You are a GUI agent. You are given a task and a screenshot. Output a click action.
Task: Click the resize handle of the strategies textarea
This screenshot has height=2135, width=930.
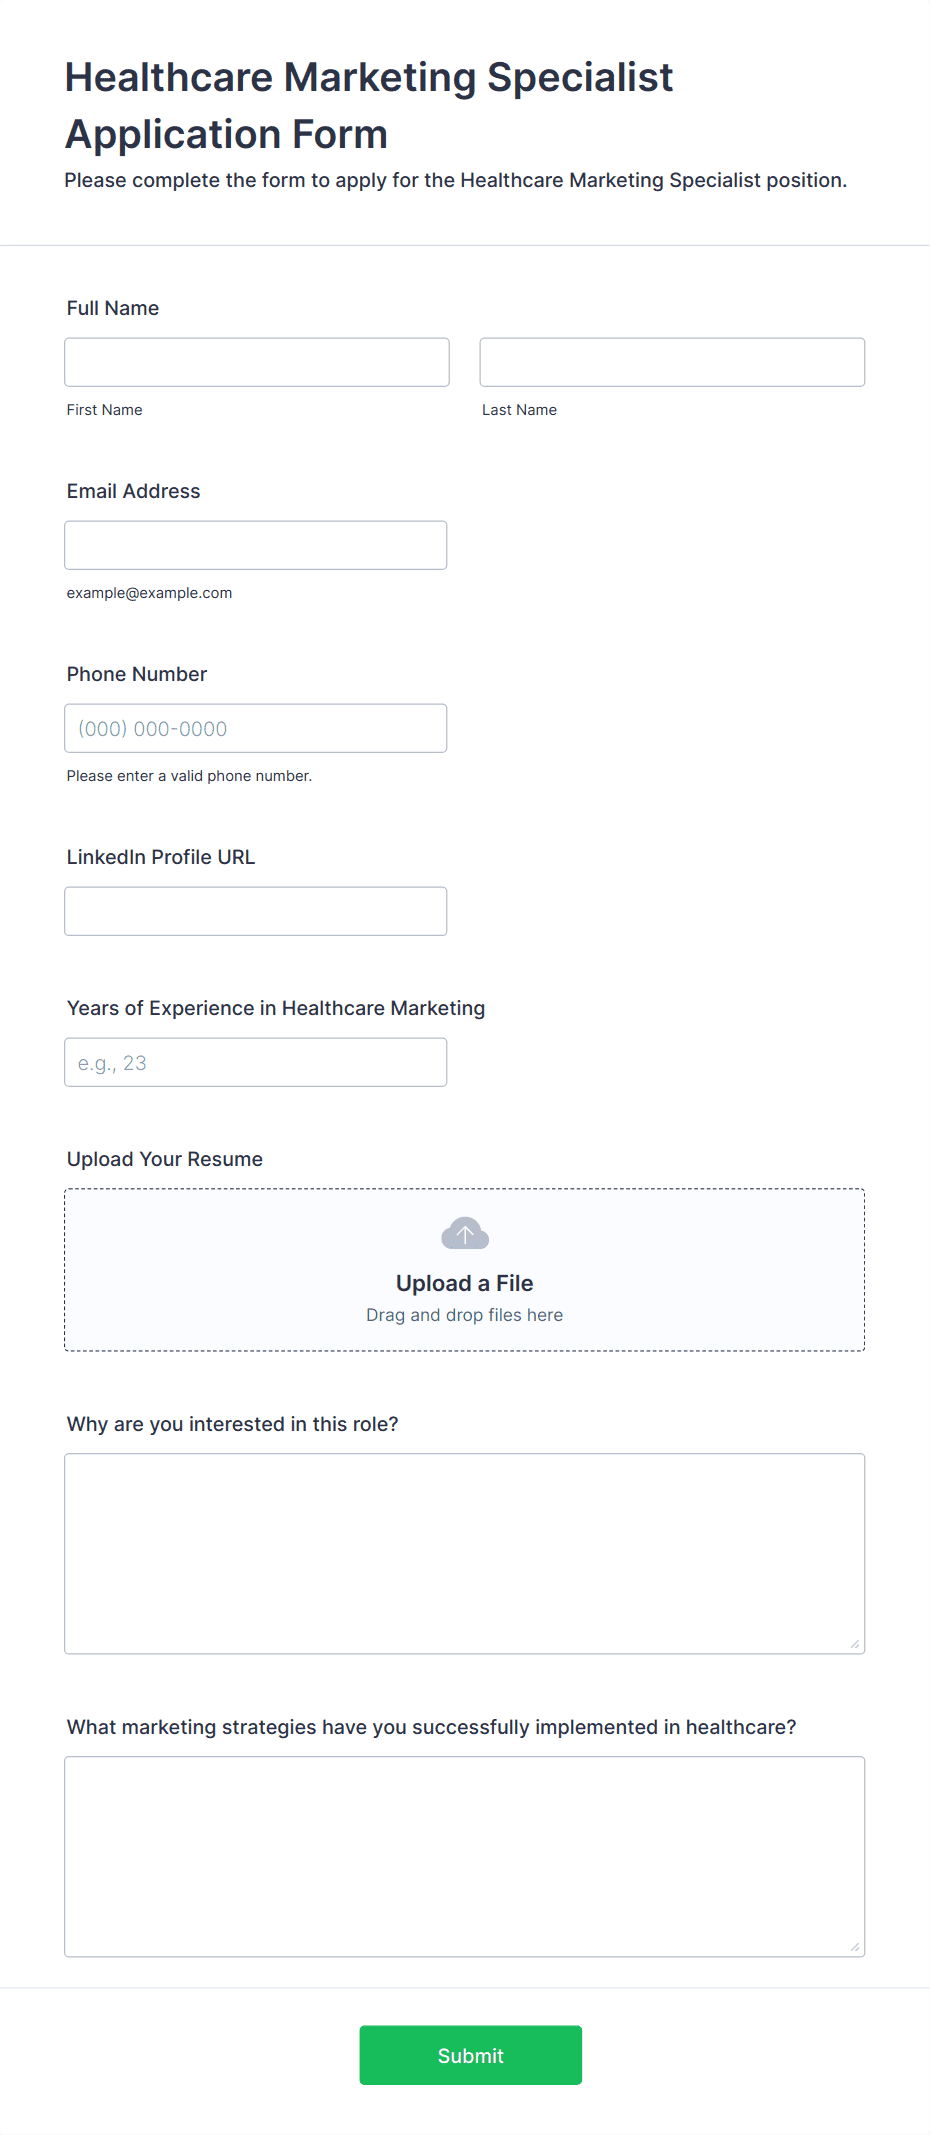pos(855,1947)
